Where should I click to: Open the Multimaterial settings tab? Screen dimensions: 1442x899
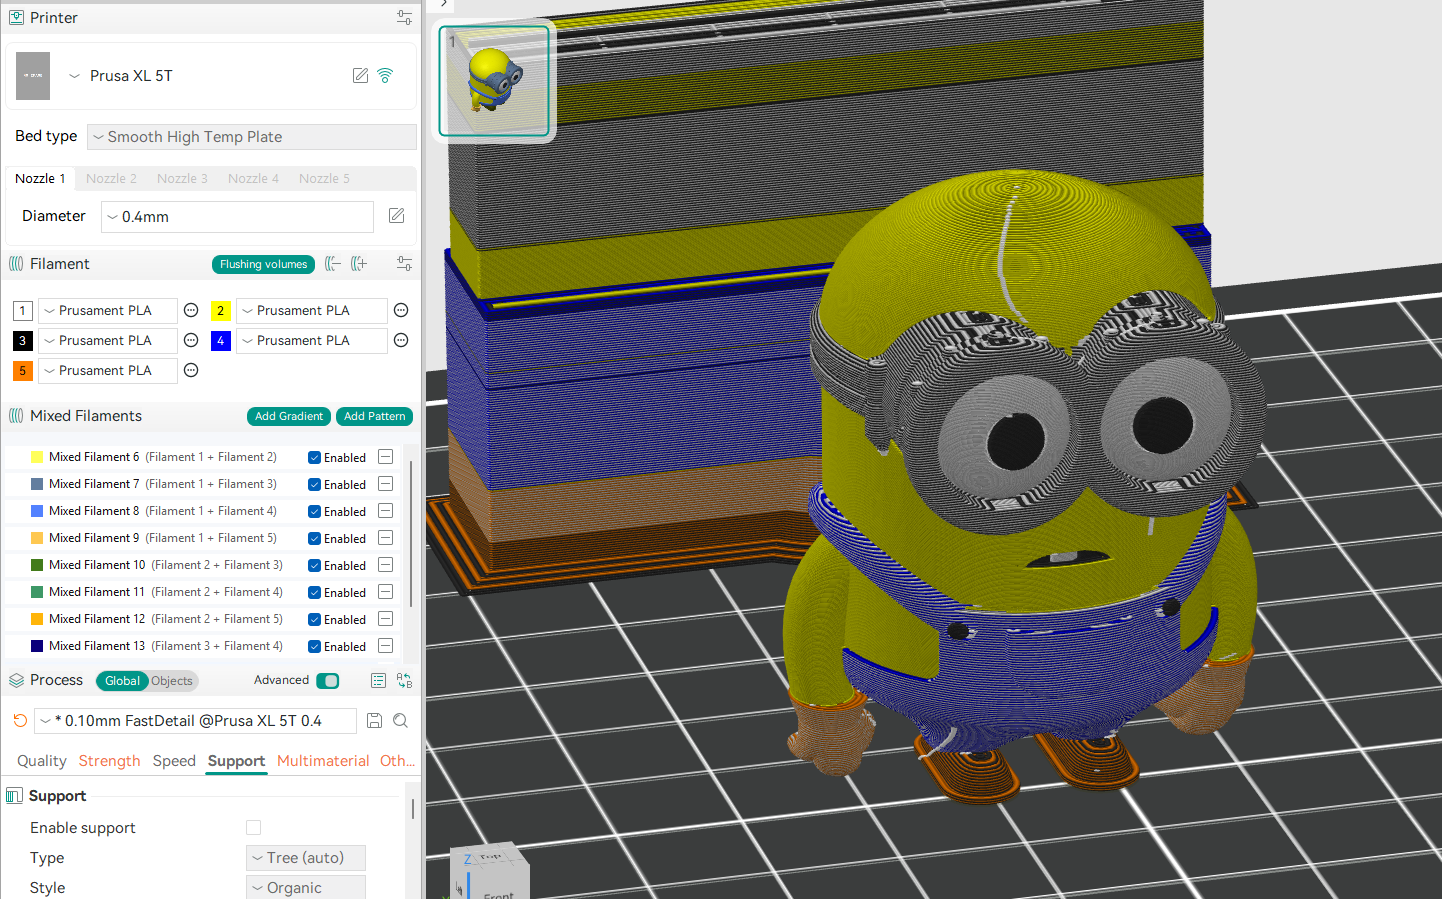click(x=323, y=761)
